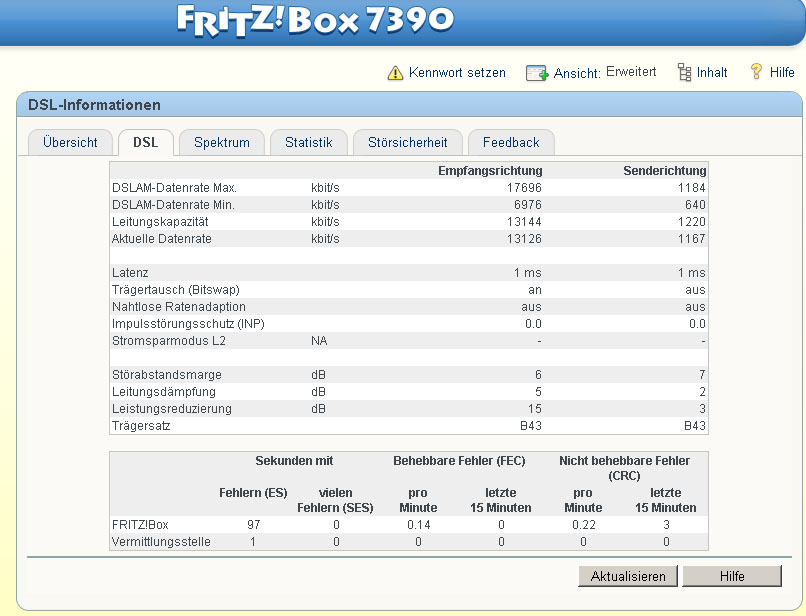The image size is (806, 616).
Task: Click the value 1184 in Senderichtung
Action: tap(691, 188)
